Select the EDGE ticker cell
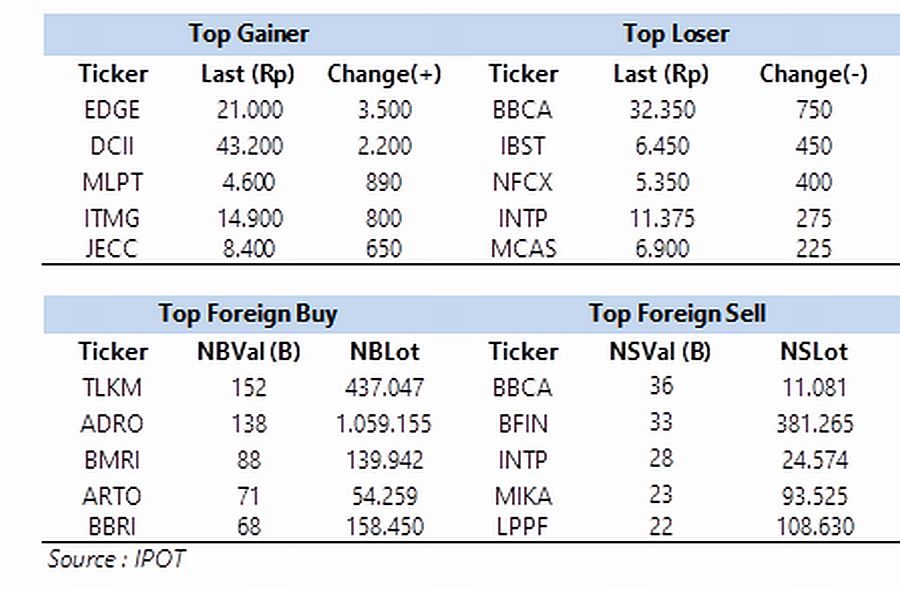 pos(112,110)
